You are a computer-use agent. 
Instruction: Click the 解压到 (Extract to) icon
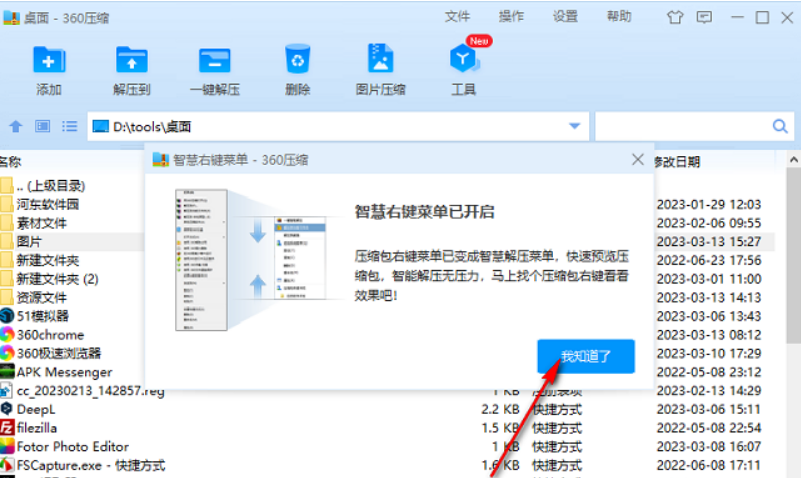pyautogui.click(x=131, y=60)
